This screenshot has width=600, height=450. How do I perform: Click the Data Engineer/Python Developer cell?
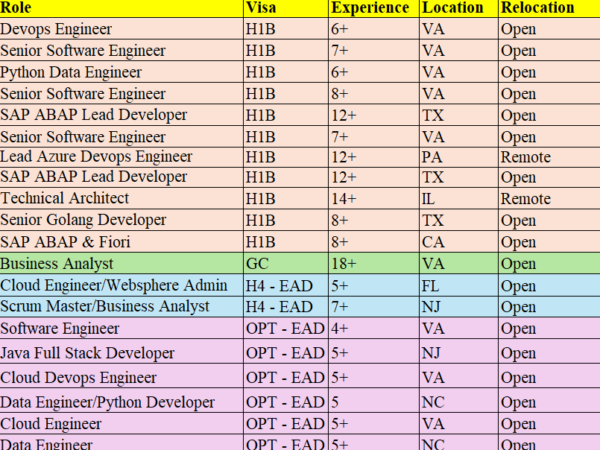click(x=107, y=402)
